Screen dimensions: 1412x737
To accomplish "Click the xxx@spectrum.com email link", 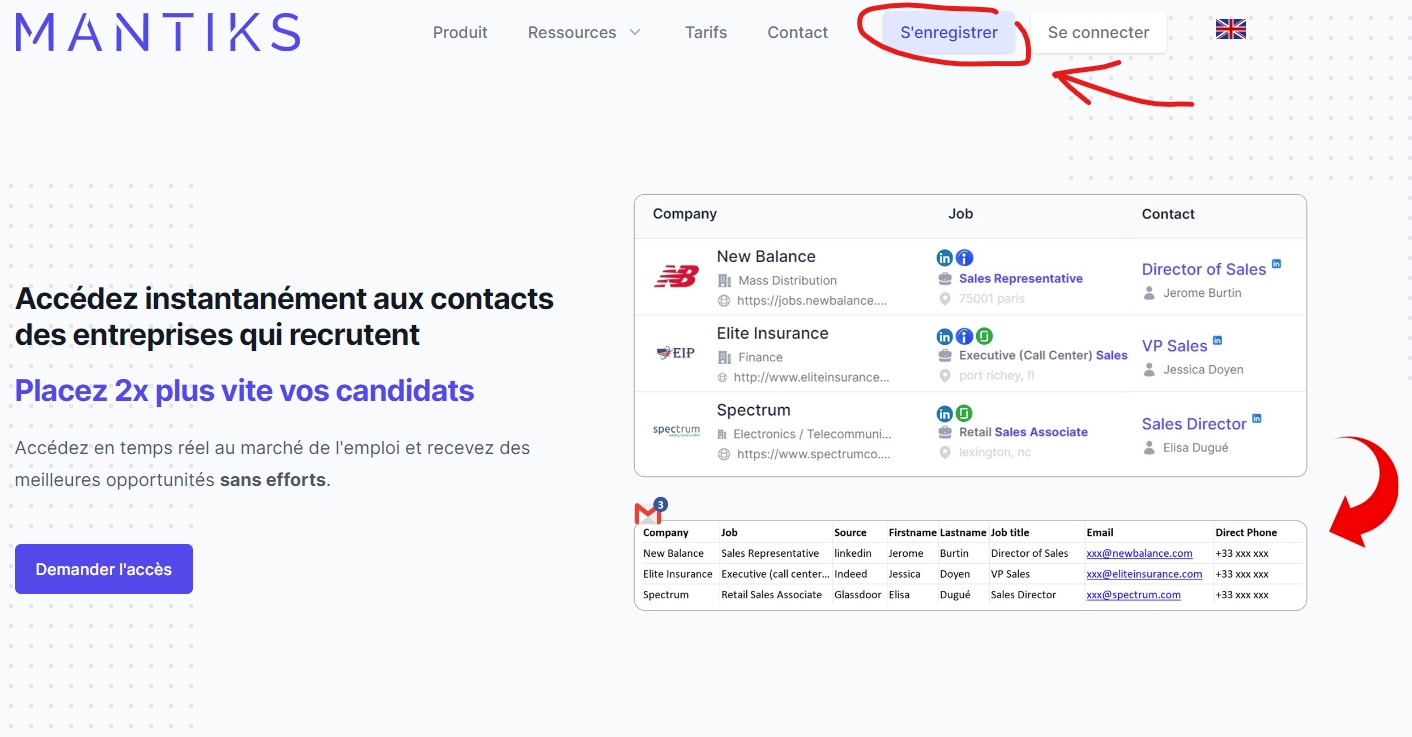I will click(1133, 595).
